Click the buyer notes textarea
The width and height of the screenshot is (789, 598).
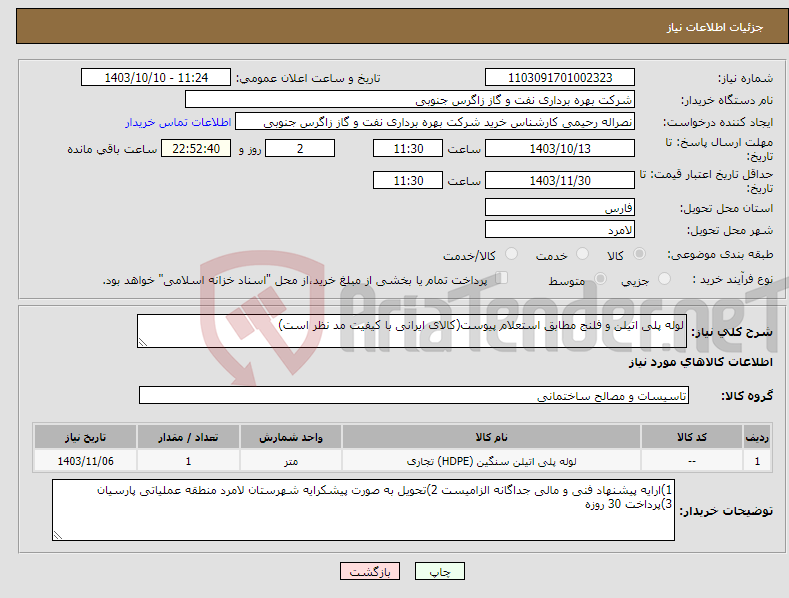[x=363, y=510]
